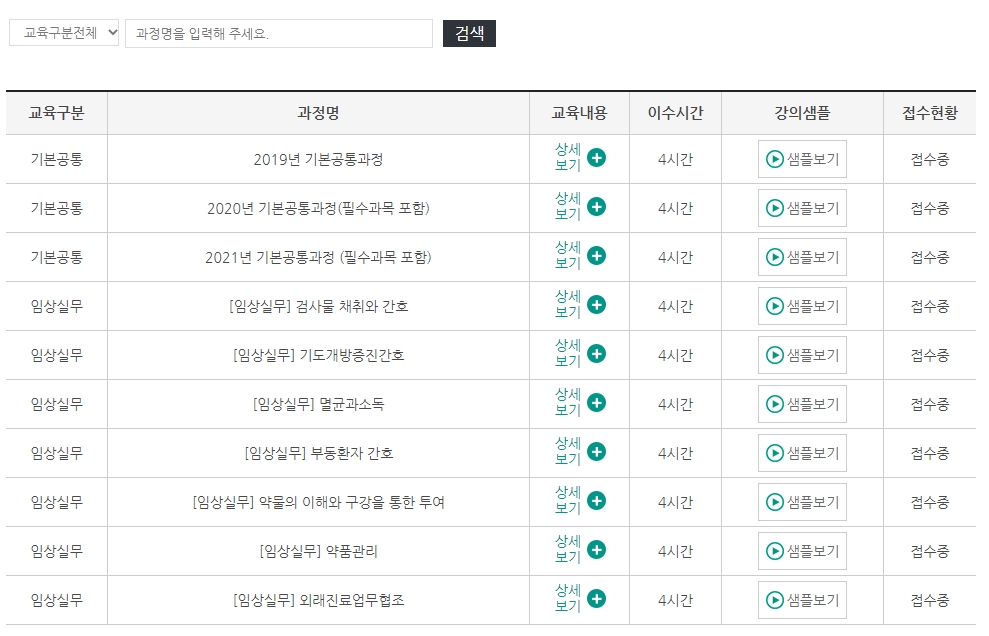
Task: Click 4시간 cell in 약품관리 row
Action: point(676,551)
